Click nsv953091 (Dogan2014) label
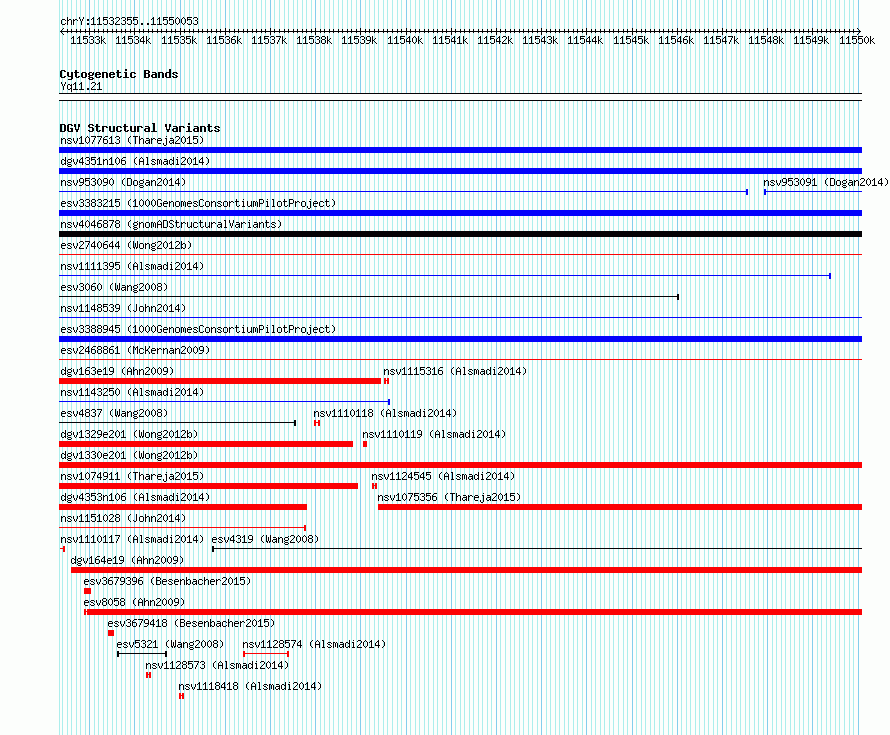The image size is (890, 735). [x=826, y=182]
